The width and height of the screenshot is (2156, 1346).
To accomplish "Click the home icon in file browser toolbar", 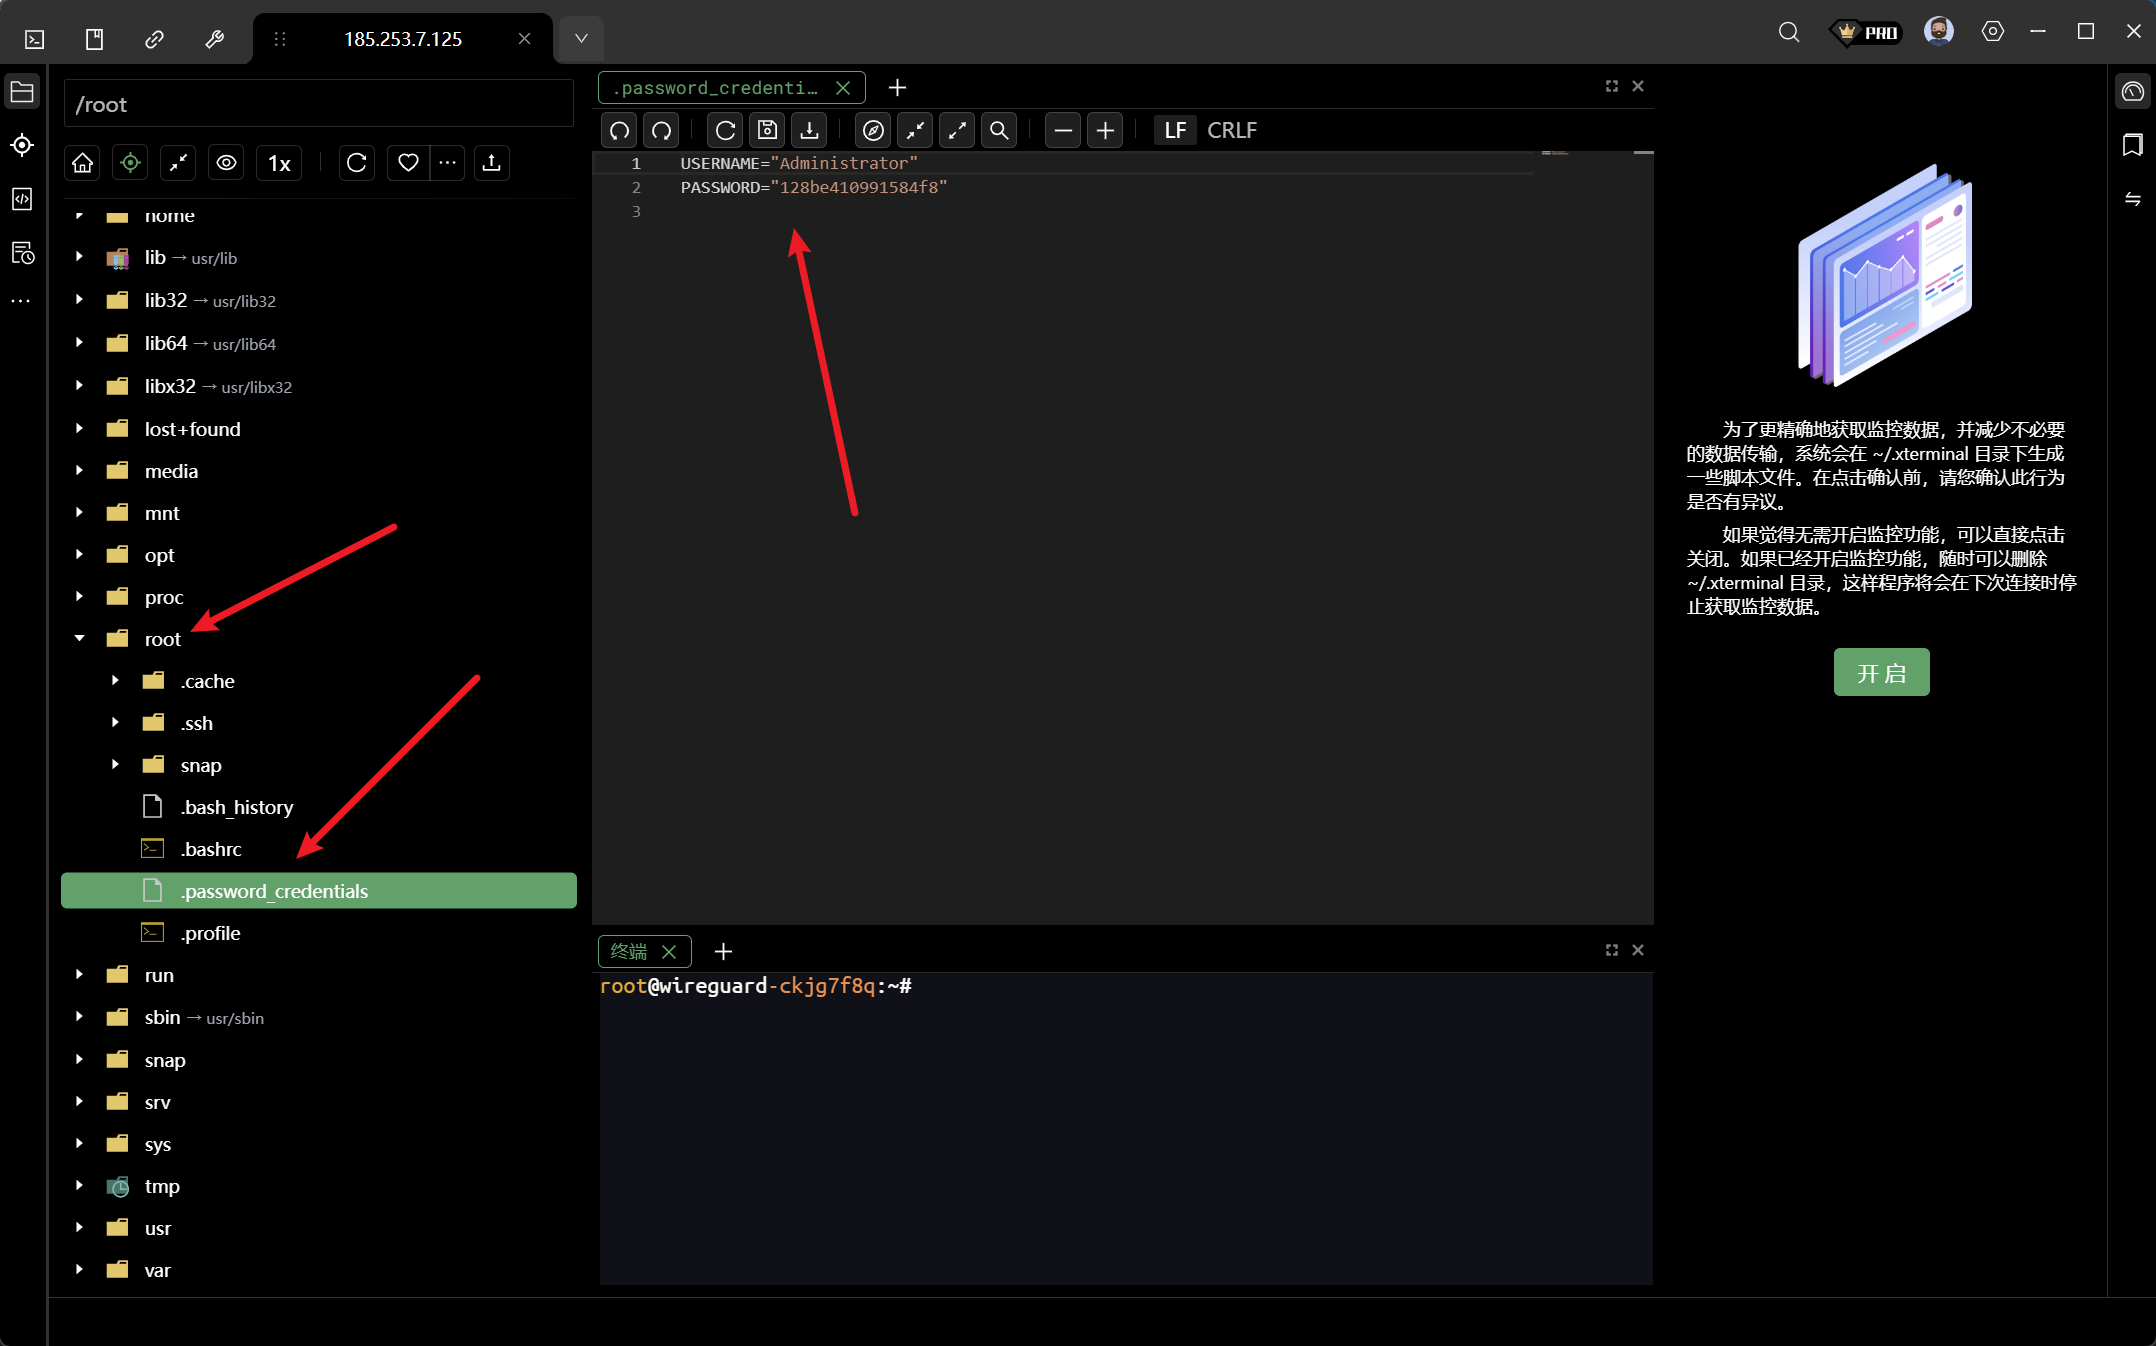I will (x=83, y=163).
